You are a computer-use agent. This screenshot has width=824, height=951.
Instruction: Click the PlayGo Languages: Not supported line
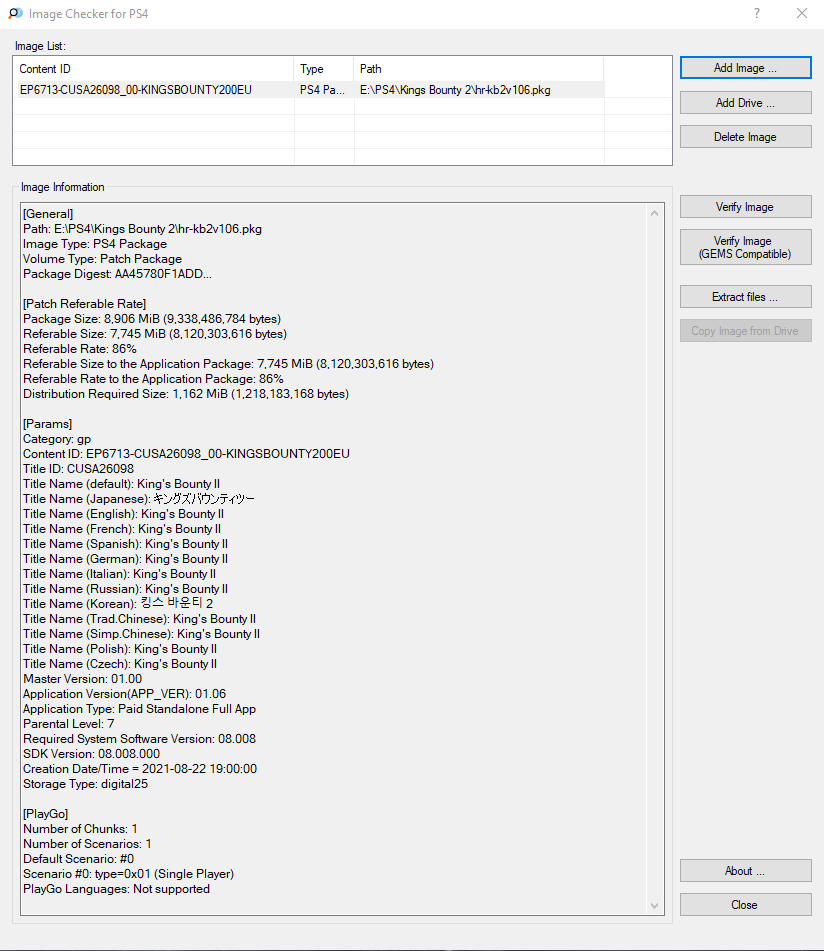[x=116, y=889]
